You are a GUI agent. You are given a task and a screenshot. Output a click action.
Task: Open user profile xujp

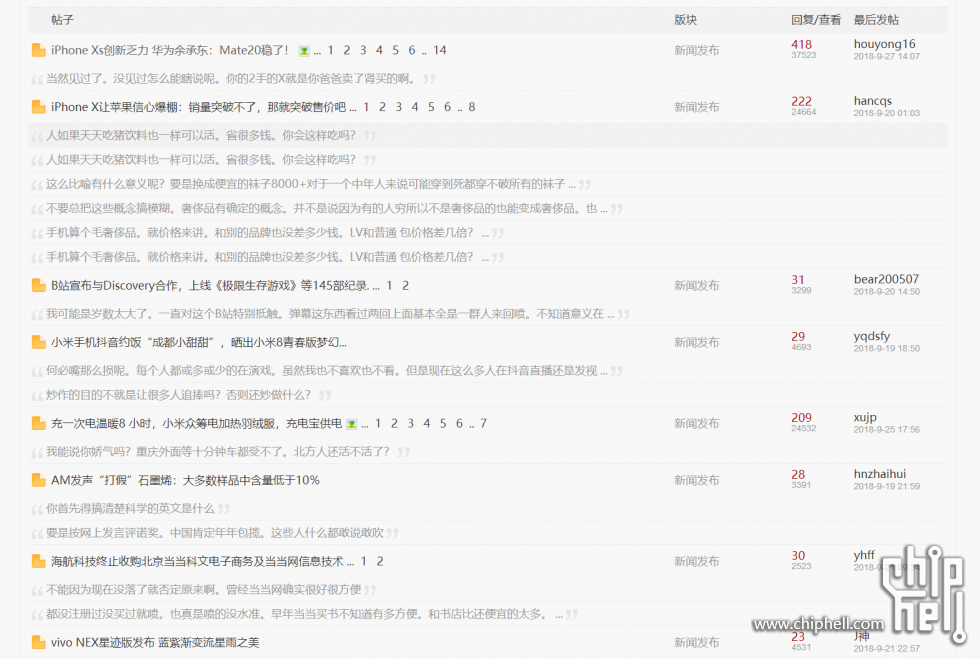click(865, 417)
